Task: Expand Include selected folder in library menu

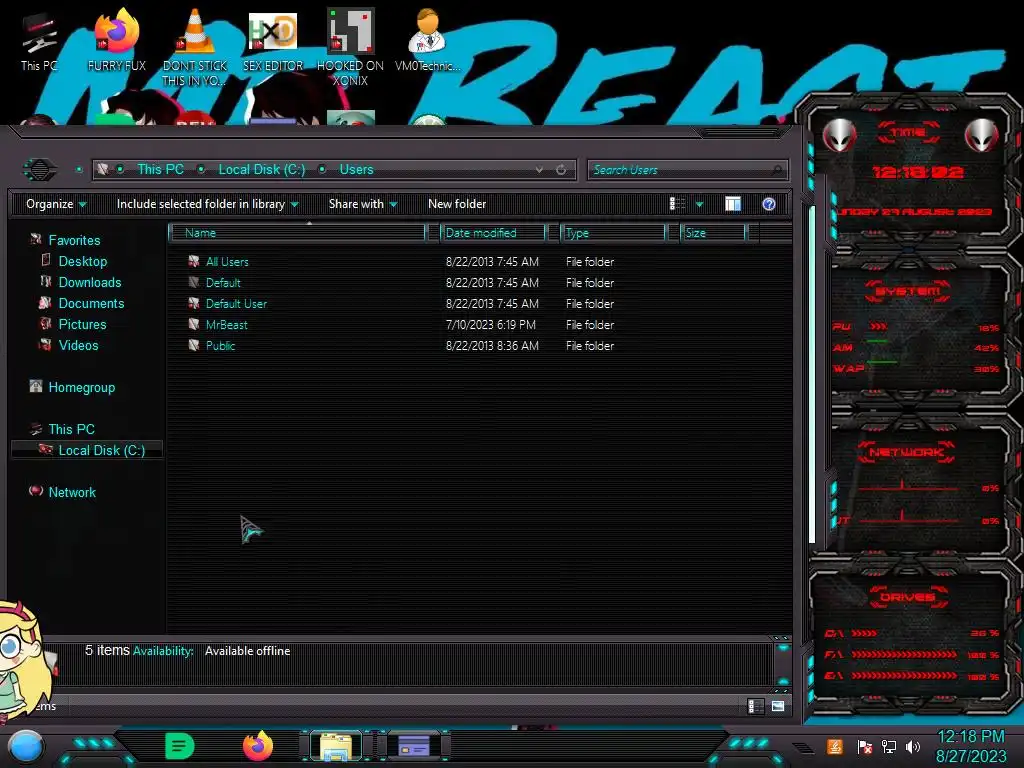Action: pos(208,204)
